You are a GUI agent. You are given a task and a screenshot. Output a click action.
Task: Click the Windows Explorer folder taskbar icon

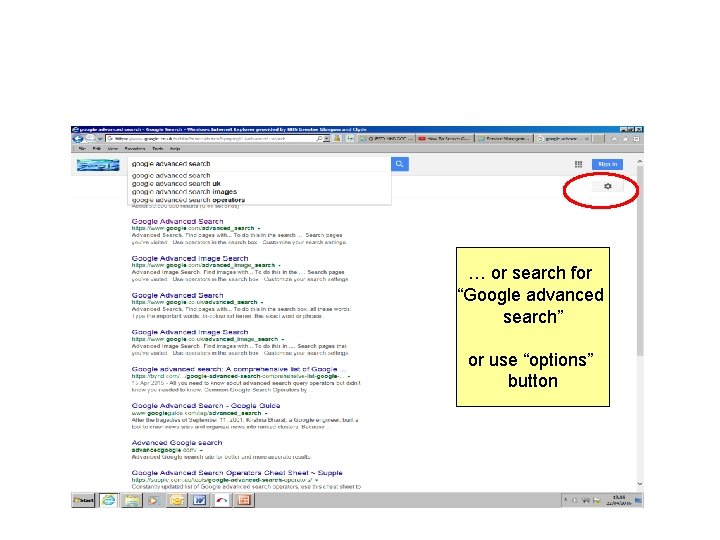[x=132, y=500]
